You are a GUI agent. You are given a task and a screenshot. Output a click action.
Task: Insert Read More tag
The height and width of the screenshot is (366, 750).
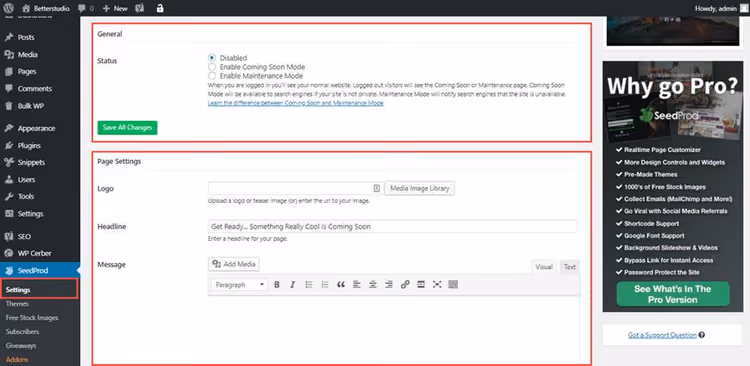coord(421,285)
